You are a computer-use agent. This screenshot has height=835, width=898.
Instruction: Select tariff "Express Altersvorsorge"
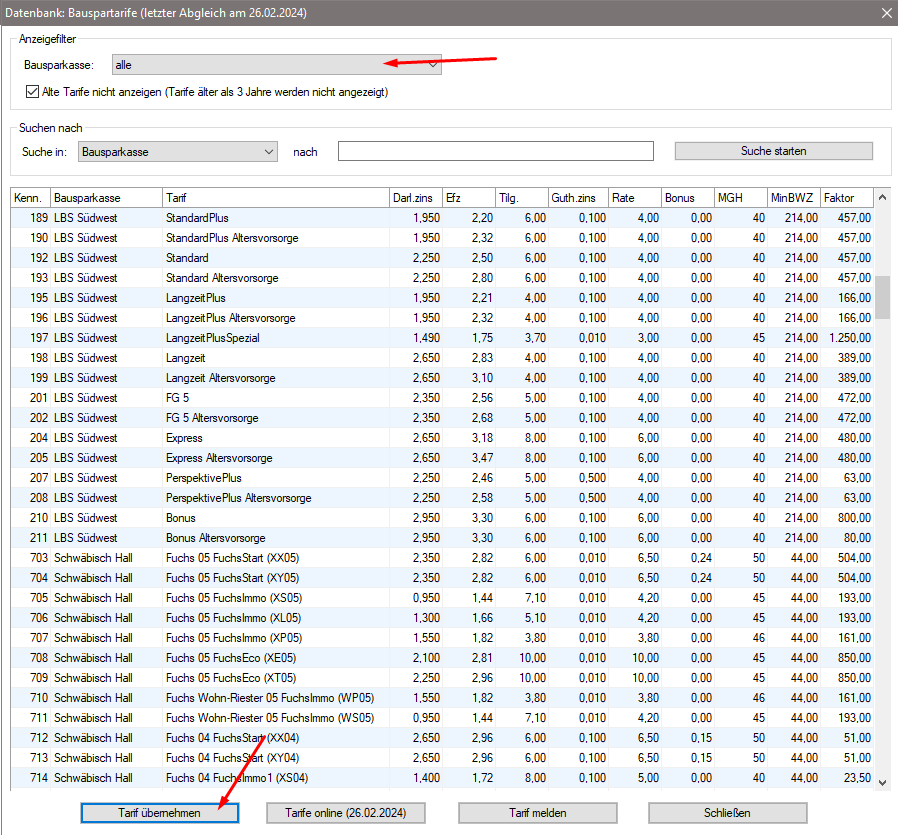tap(219, 458)
